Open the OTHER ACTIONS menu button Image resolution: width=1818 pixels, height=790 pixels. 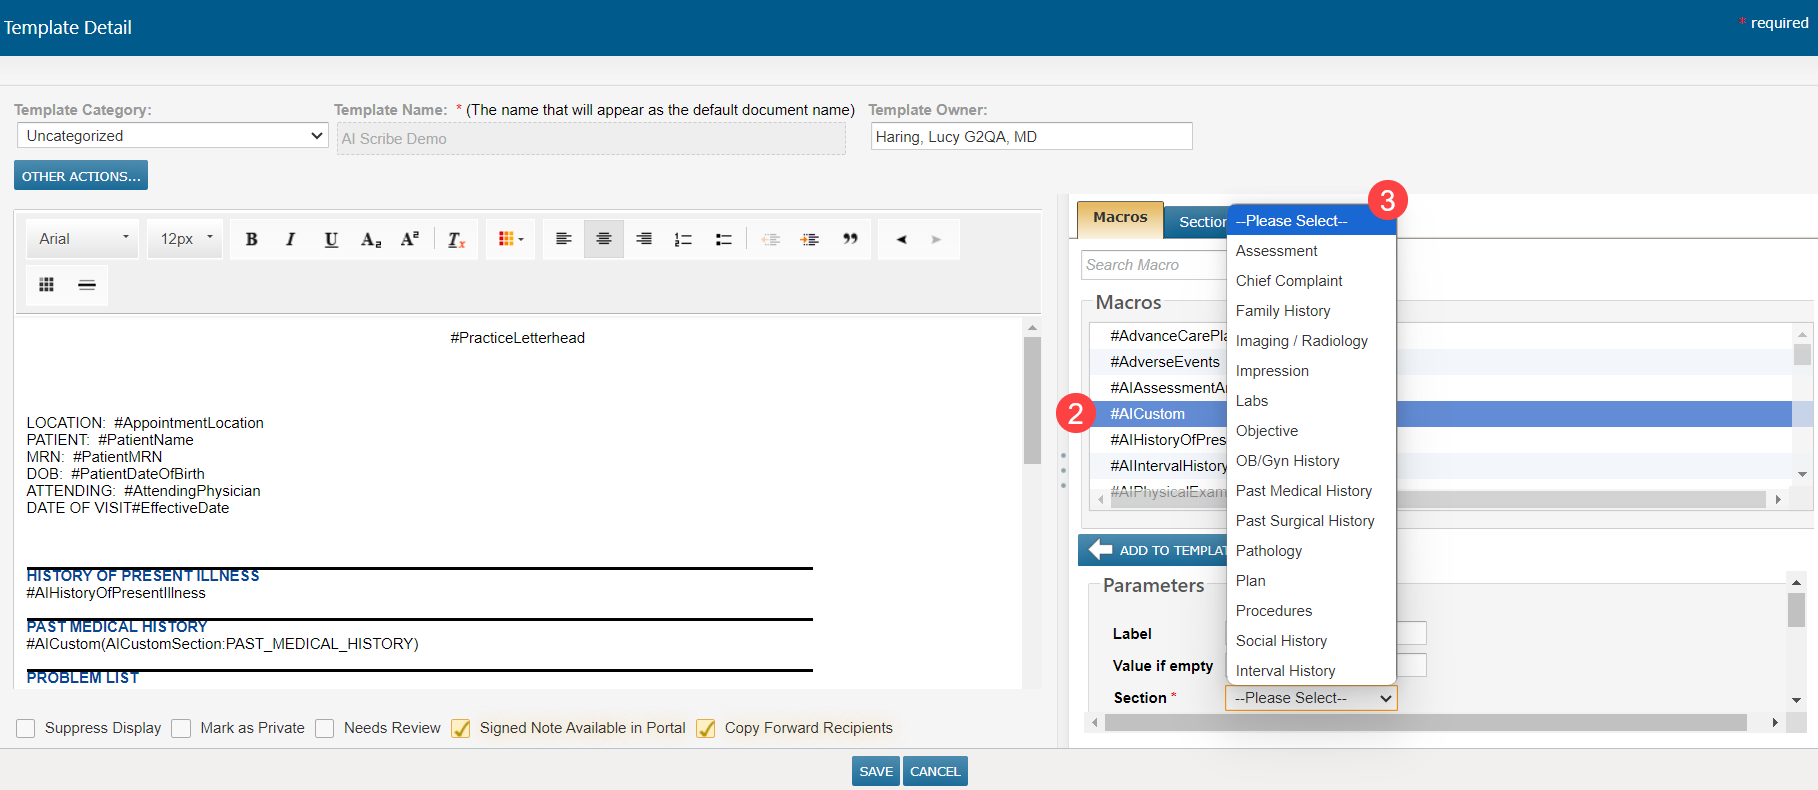[81, 176]
